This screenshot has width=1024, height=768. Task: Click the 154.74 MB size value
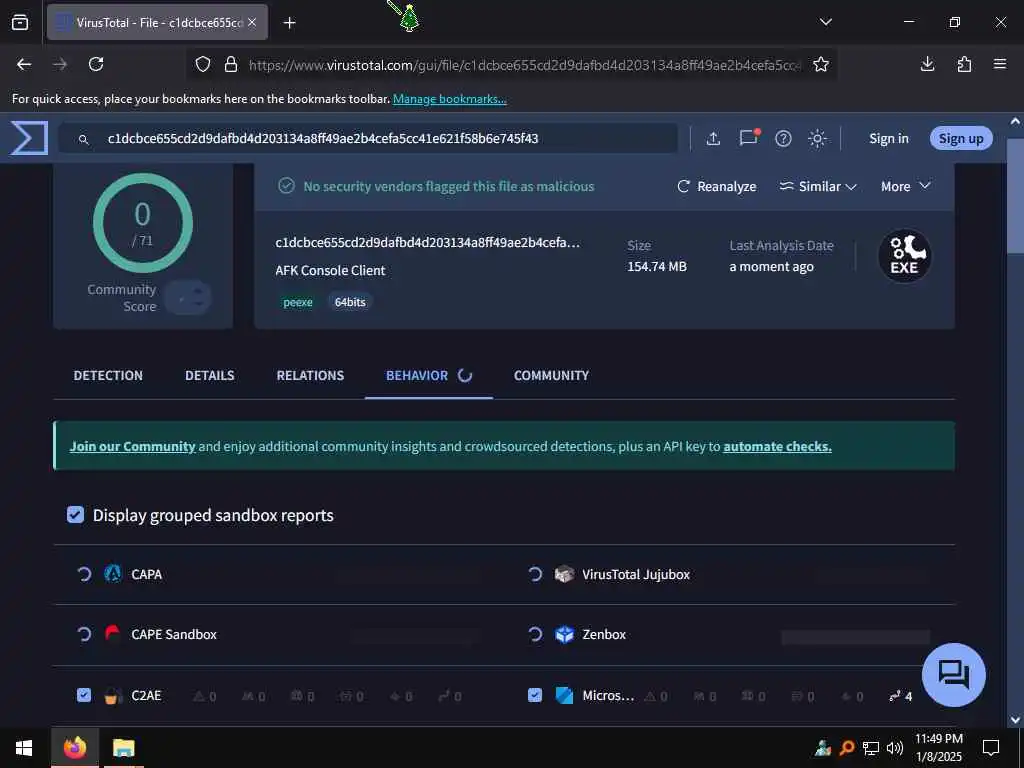656,266
